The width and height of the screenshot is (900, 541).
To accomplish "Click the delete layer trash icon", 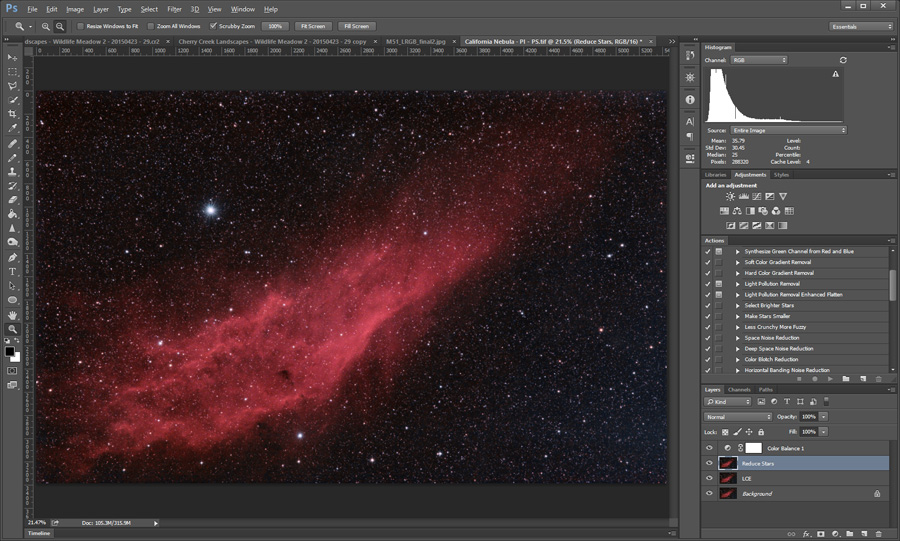I will pos(879,534).
